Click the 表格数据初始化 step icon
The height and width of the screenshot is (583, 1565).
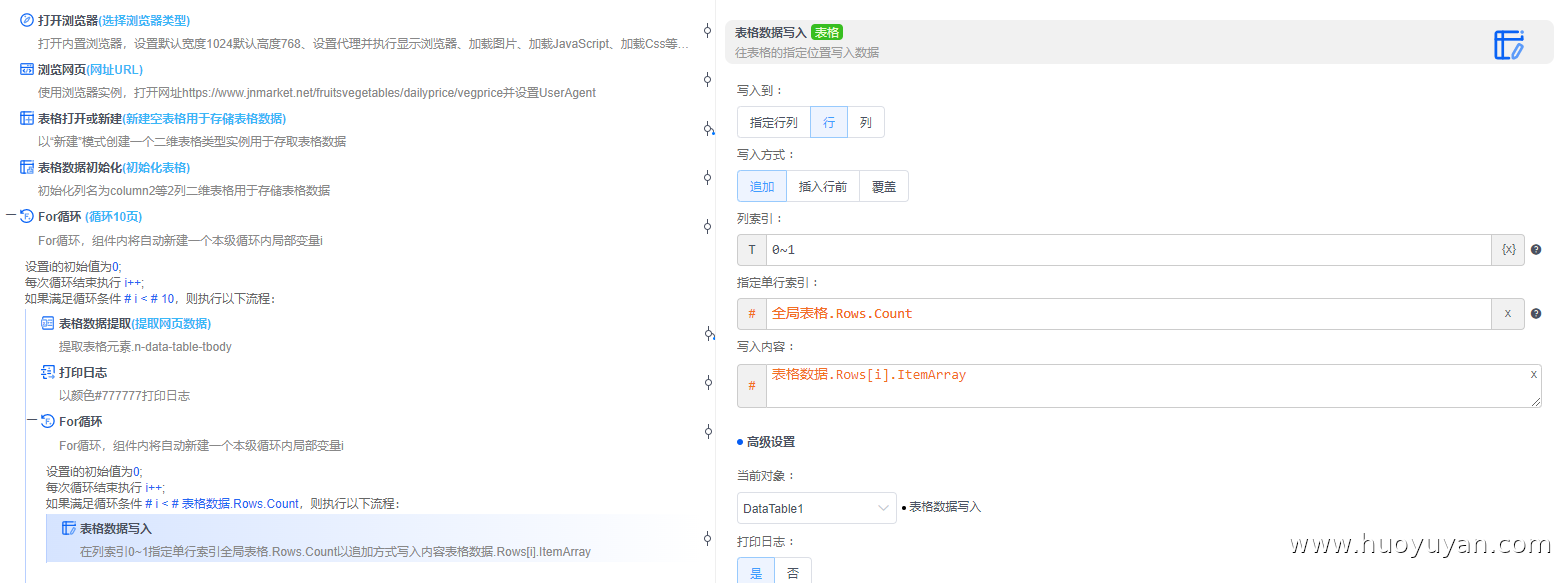point(27,167)
